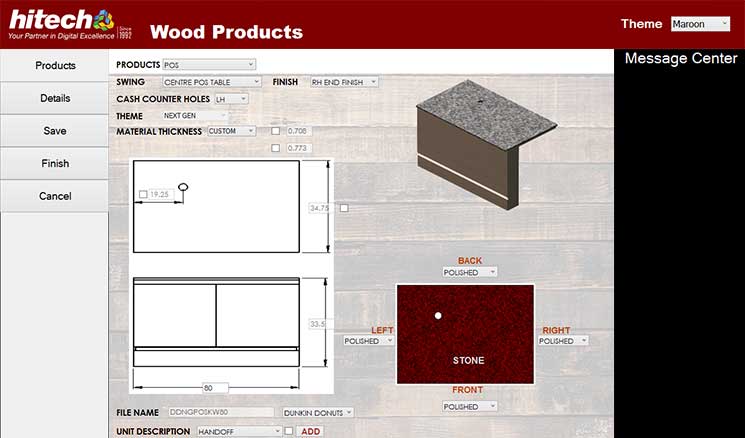
Task: Expand the PRODUCTS dropdown set to POS
Action: click(x=208, y=65)
